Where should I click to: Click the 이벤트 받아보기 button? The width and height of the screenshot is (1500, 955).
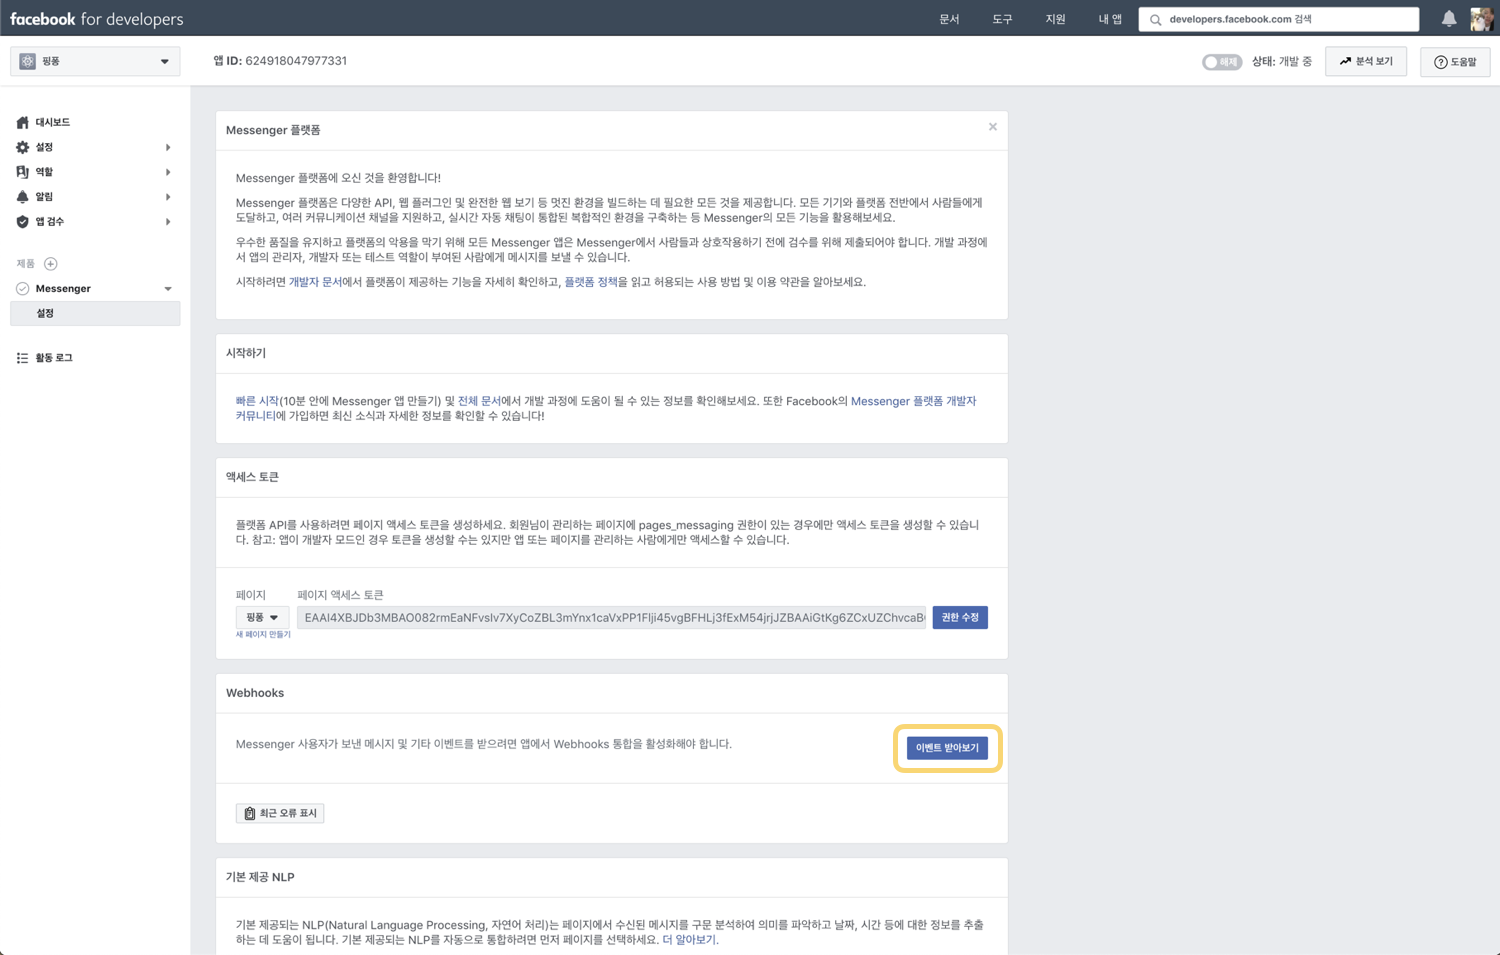(947, 748)
